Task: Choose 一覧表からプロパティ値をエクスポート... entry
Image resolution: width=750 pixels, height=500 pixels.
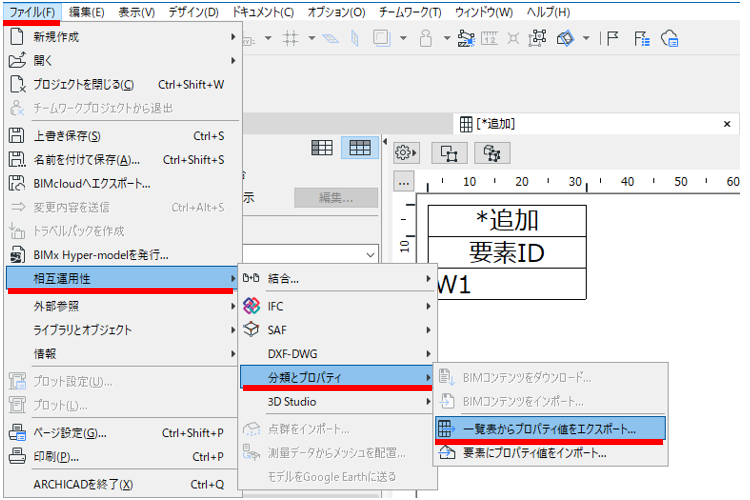Action: click(x=550, y=429)
